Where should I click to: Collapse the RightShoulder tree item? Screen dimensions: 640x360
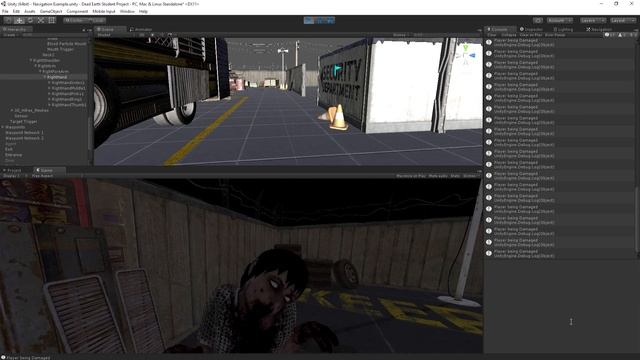31,60
